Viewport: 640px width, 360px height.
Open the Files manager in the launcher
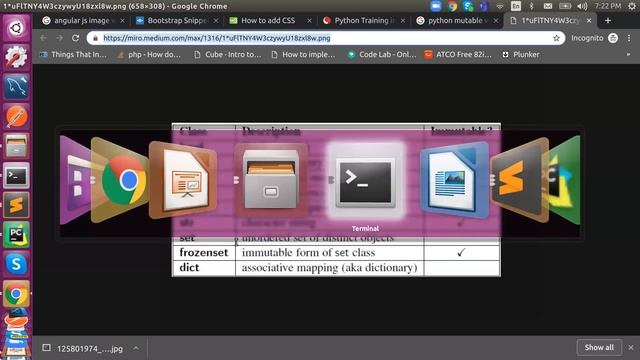tap(16, 146)
